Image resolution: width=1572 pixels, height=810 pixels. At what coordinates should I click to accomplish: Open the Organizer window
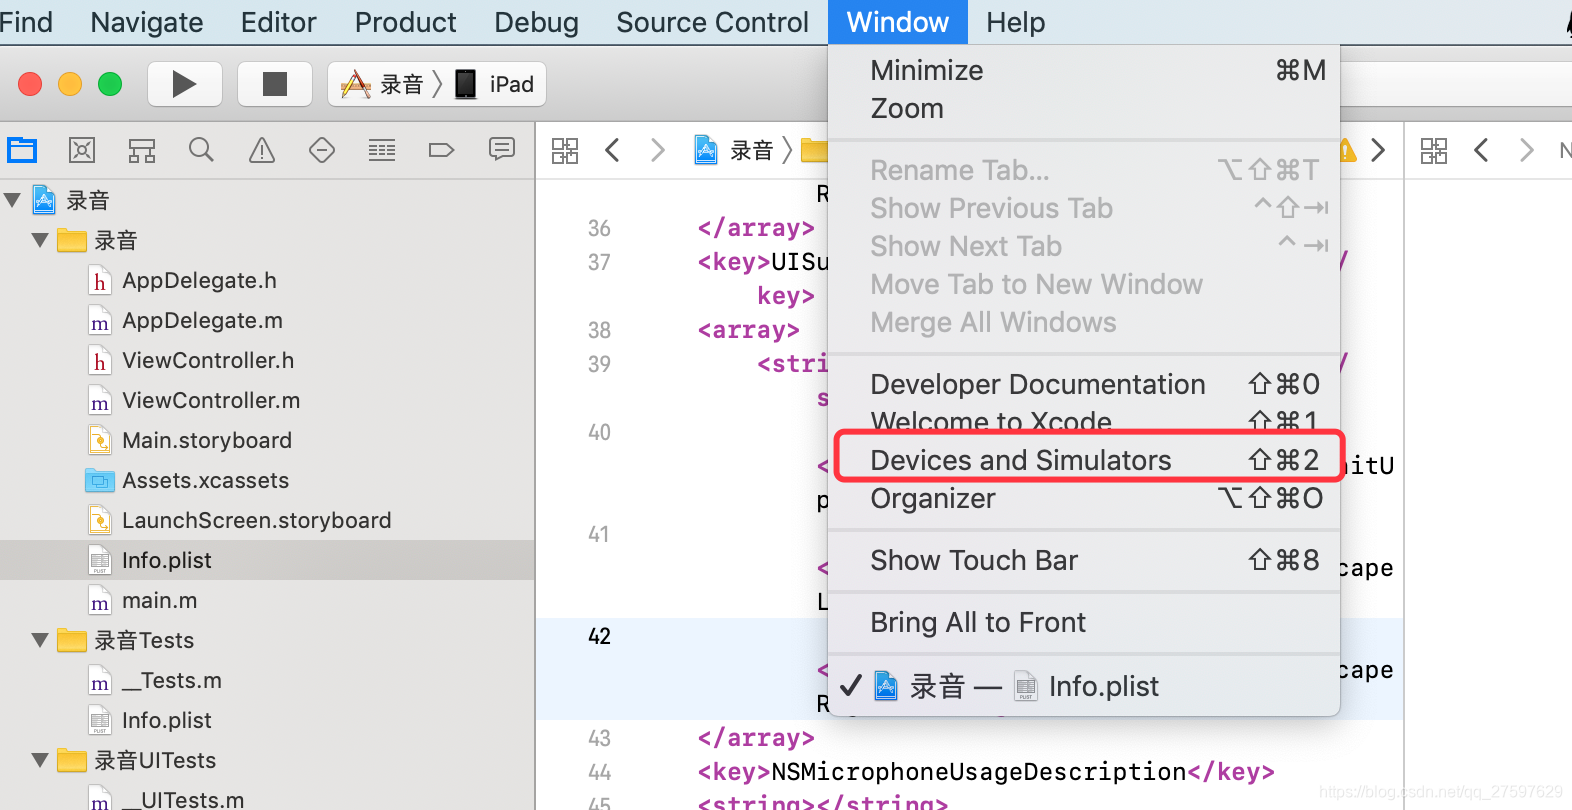[x=1084, y=498]
